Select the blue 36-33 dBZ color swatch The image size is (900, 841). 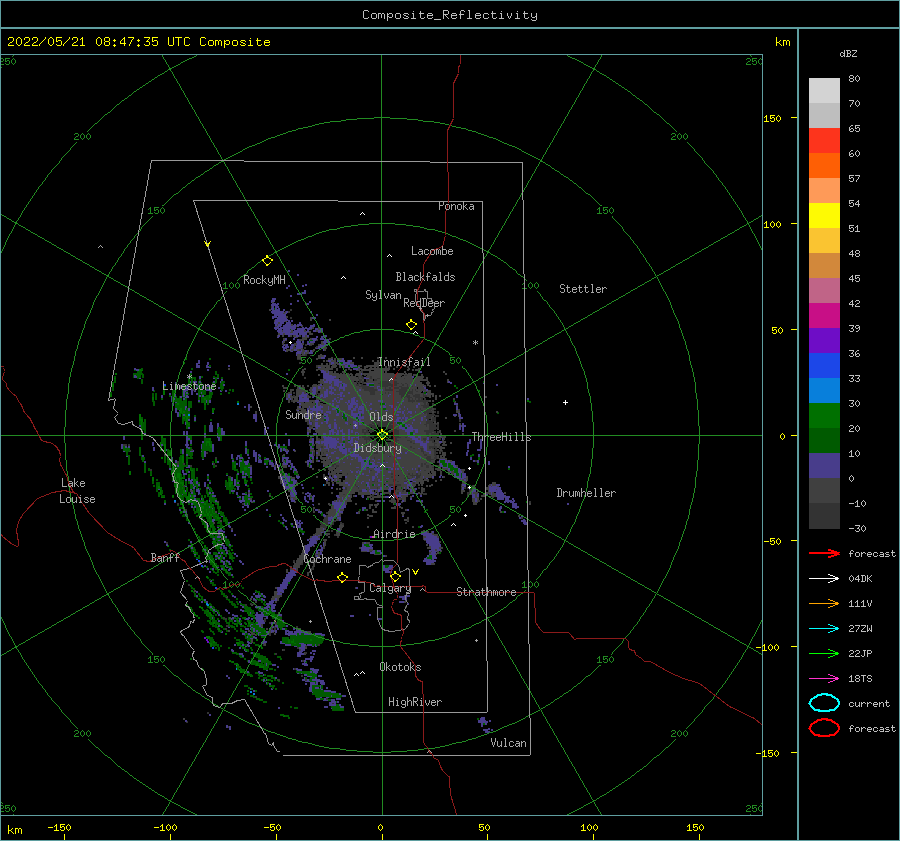click(x=824, y=366)
